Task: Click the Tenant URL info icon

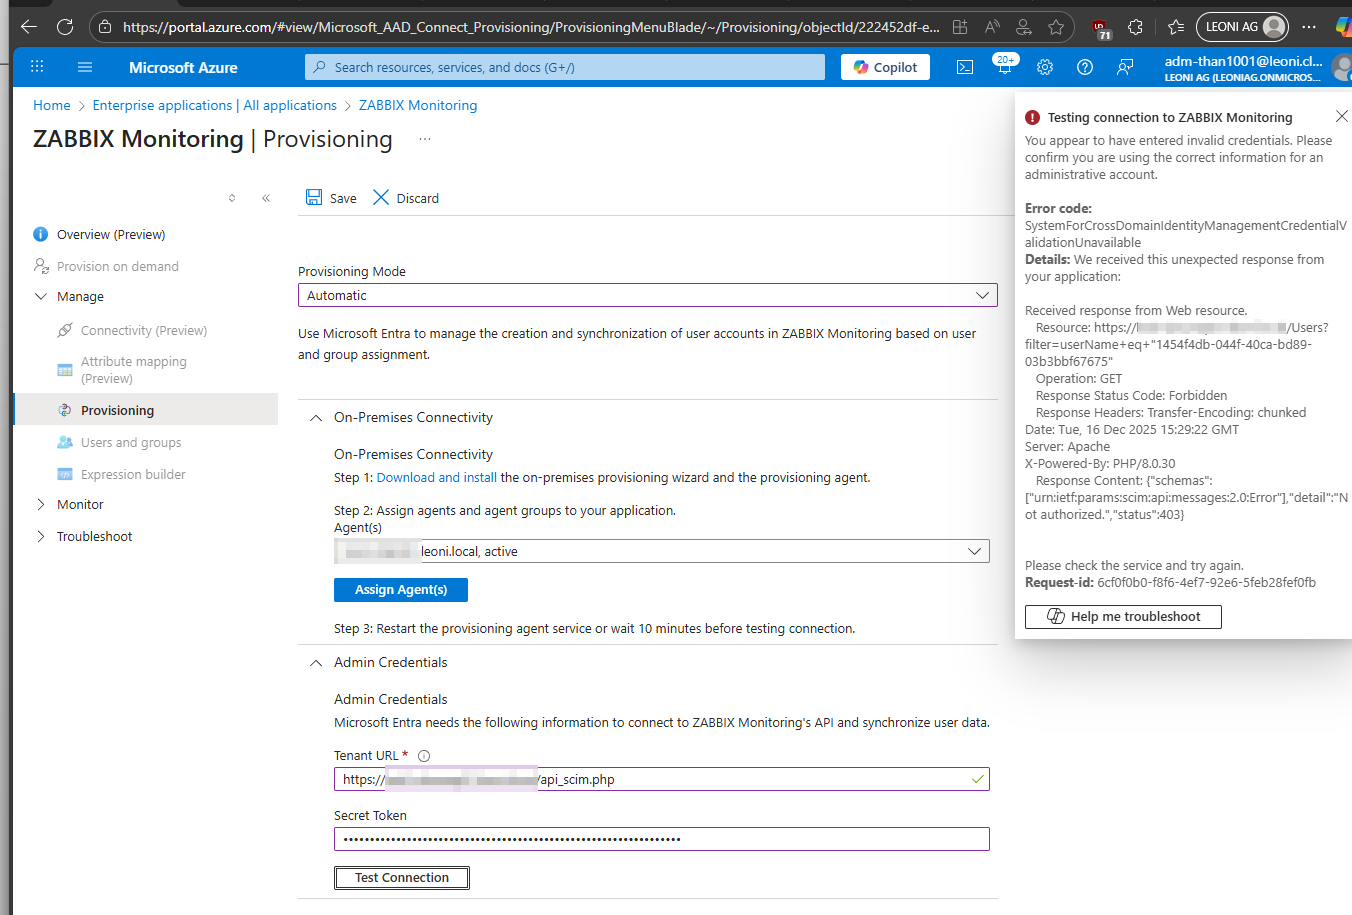Action: click(424, 756)
